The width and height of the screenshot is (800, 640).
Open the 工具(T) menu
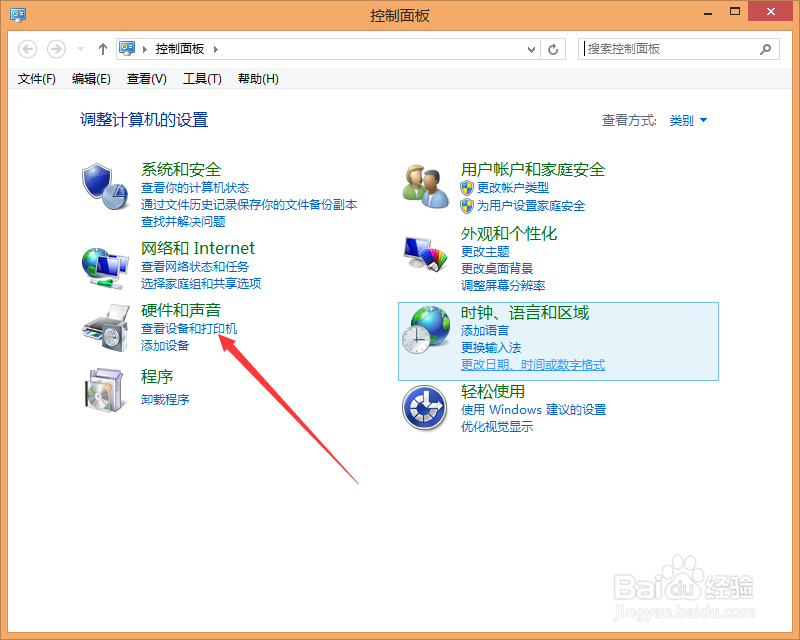(x=200, y=79)
